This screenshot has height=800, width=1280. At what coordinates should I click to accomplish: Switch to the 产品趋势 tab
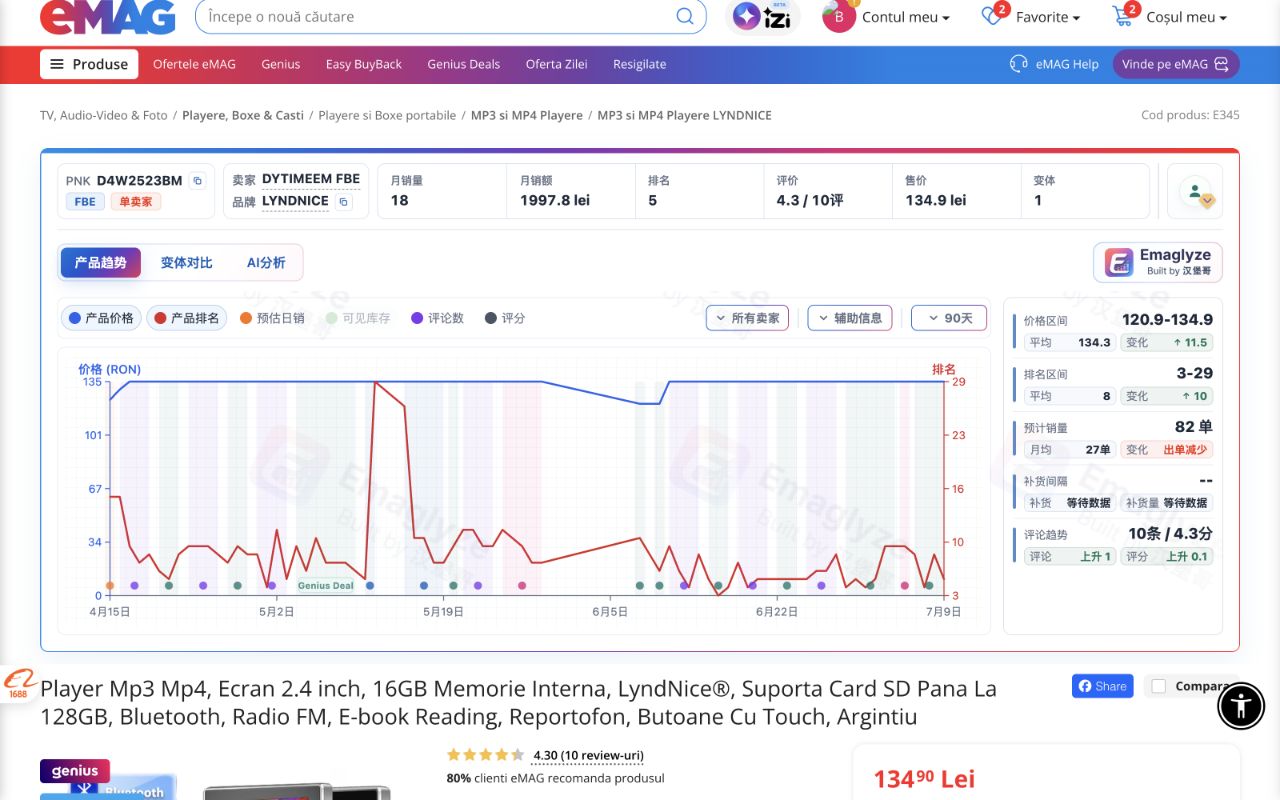click(100, 263)
